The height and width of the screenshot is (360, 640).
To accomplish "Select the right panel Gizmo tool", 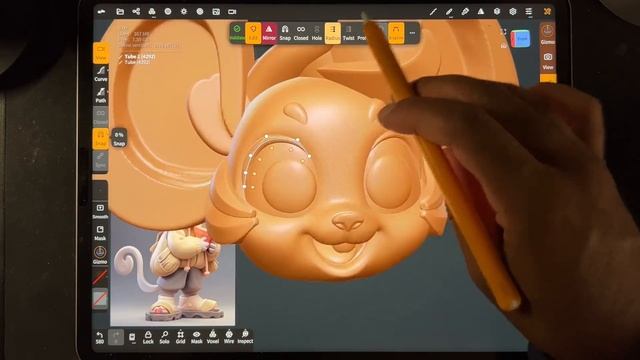I will point(547,34).
